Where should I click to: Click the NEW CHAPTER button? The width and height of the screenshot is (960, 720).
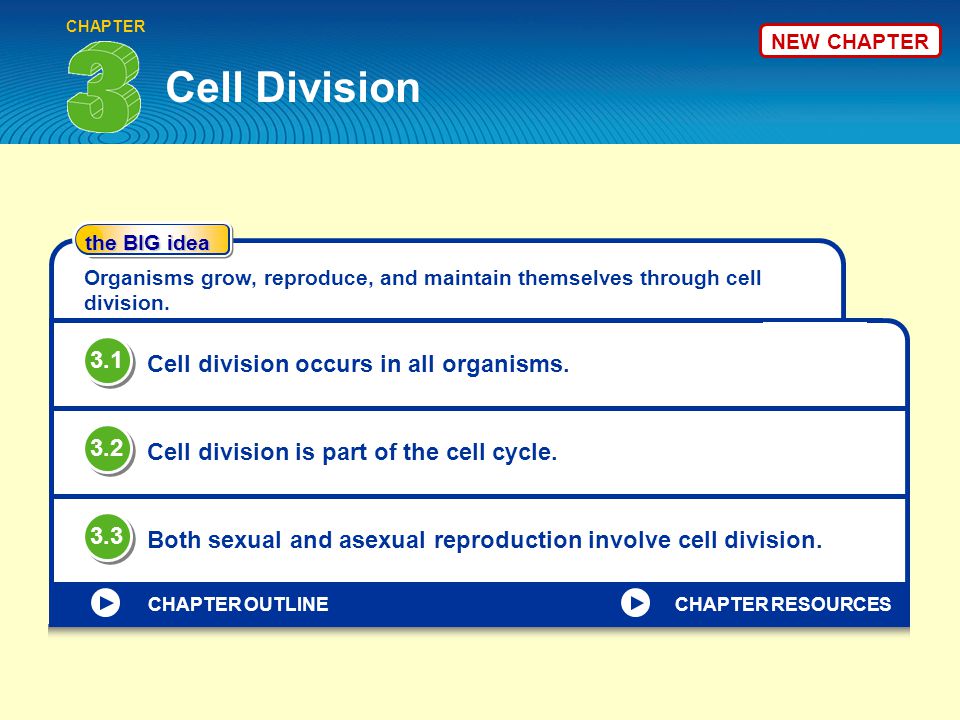850,41
